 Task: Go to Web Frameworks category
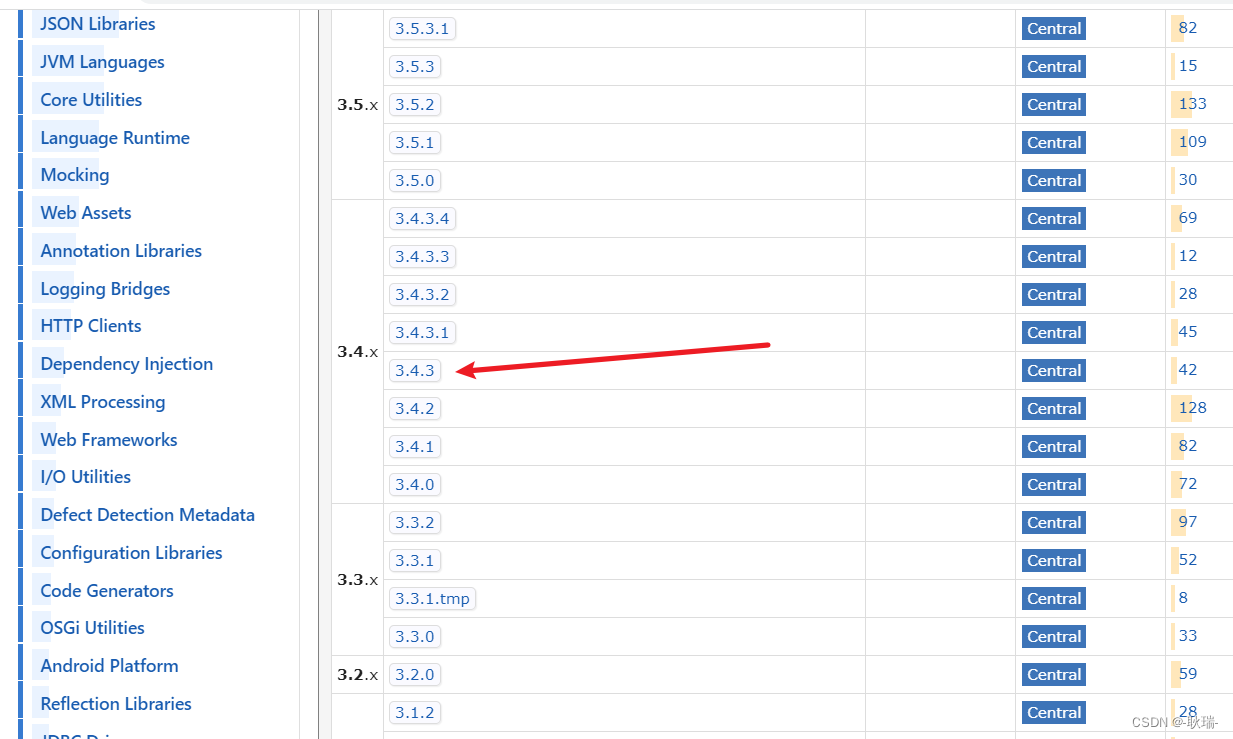(x=109, y=440)
